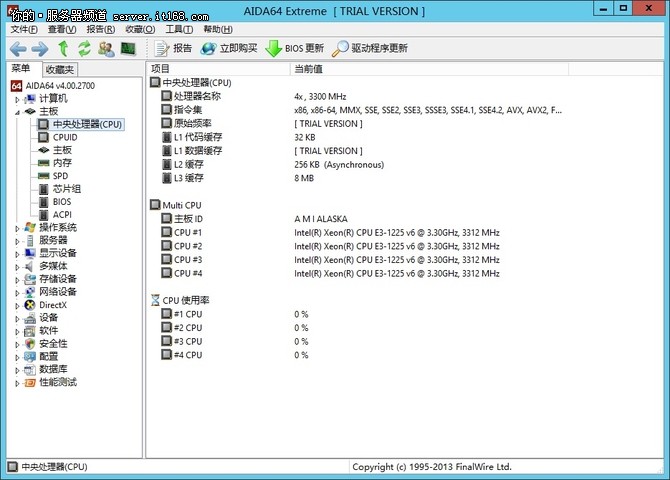The image size is (670, 480).
Task: Switch to the 收藏夹 tab
Action: point(60,69)
